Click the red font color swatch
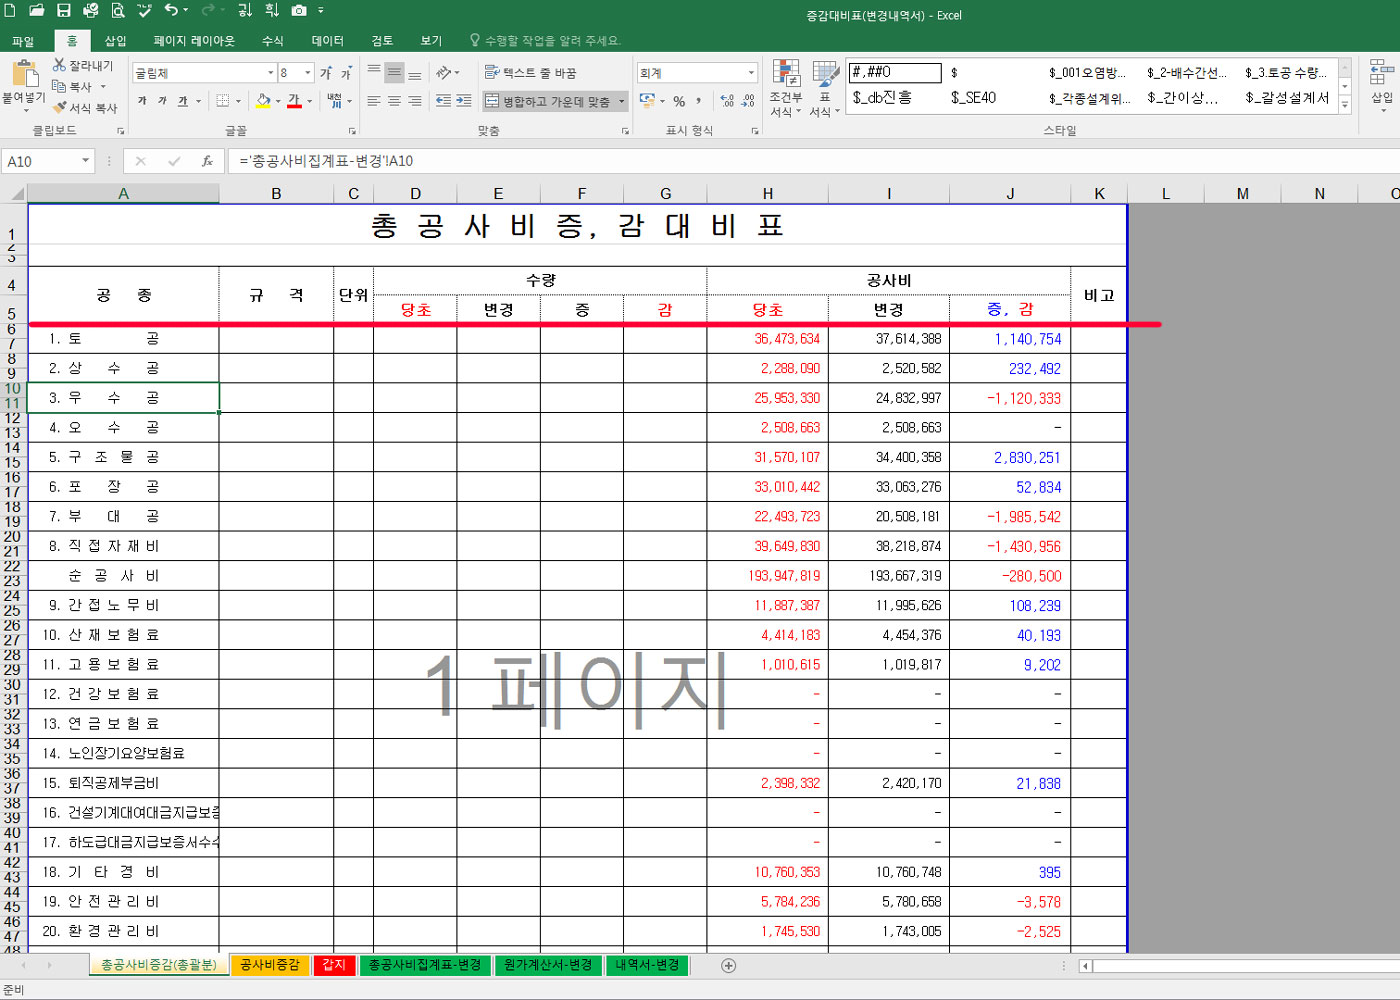1400x1000 pixels. 294,101
